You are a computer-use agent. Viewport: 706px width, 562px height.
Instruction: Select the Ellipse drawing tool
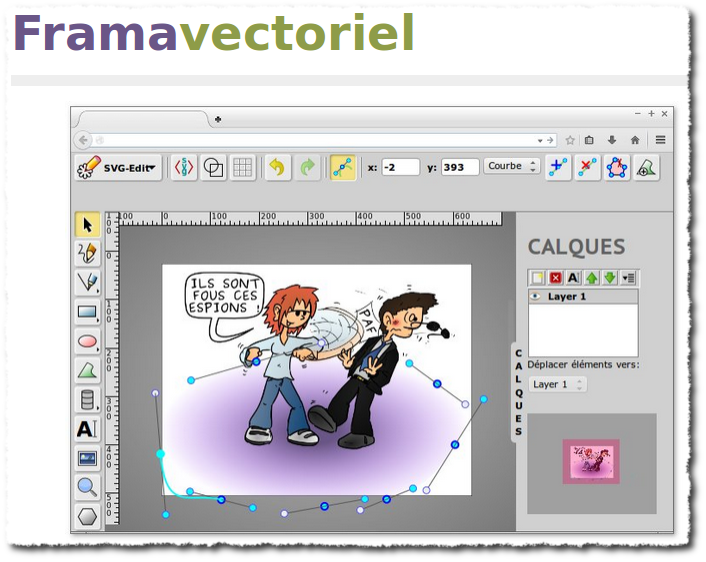(88, 341)
